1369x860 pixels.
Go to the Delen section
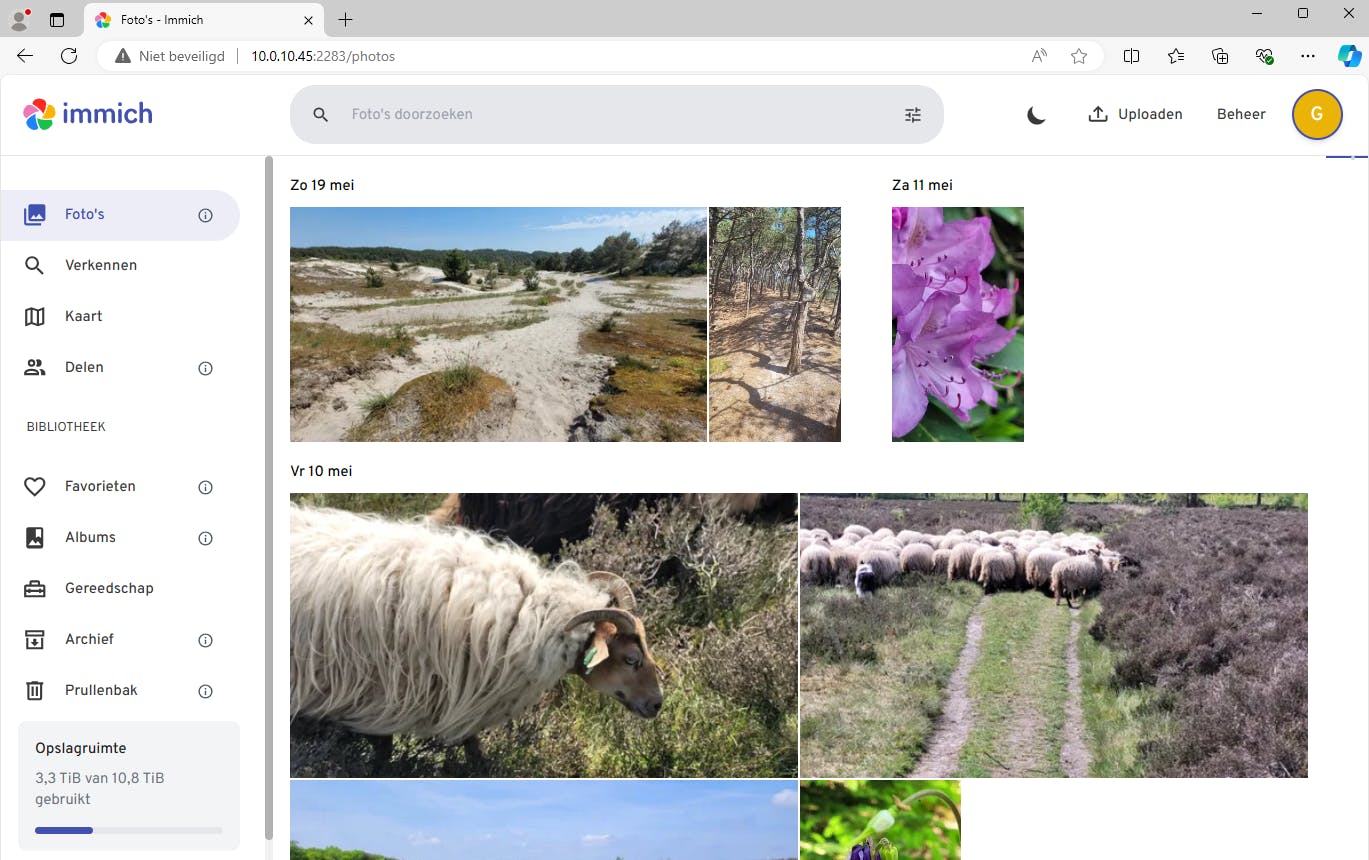point(84,367)
